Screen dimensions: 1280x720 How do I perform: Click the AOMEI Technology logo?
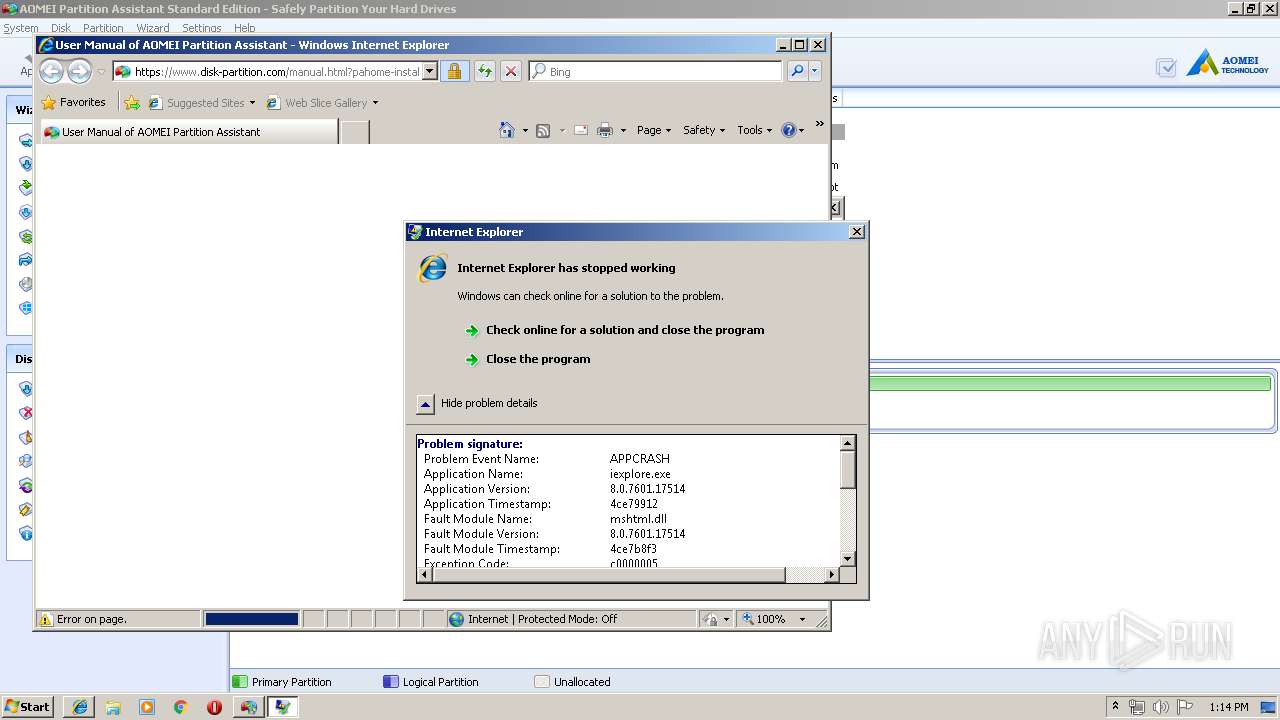1228,63
